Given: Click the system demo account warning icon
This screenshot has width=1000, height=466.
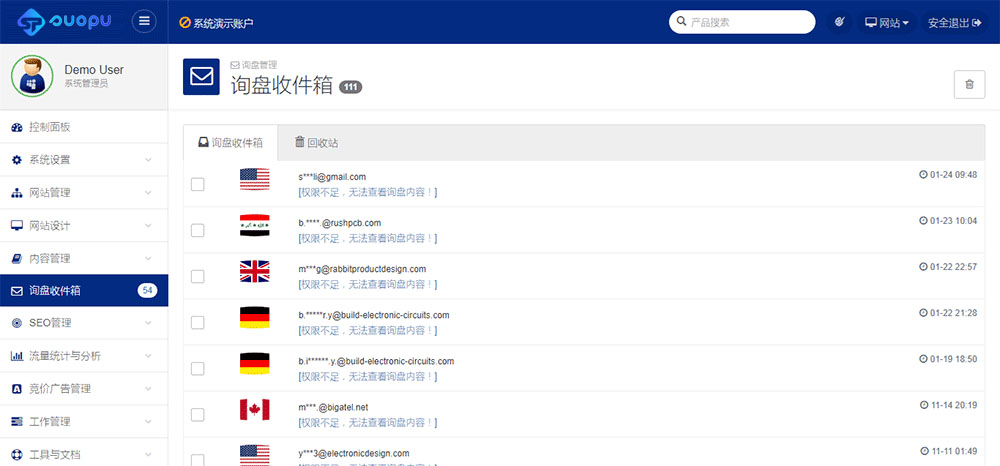Looking at the screenshot, I should [185, 23].
